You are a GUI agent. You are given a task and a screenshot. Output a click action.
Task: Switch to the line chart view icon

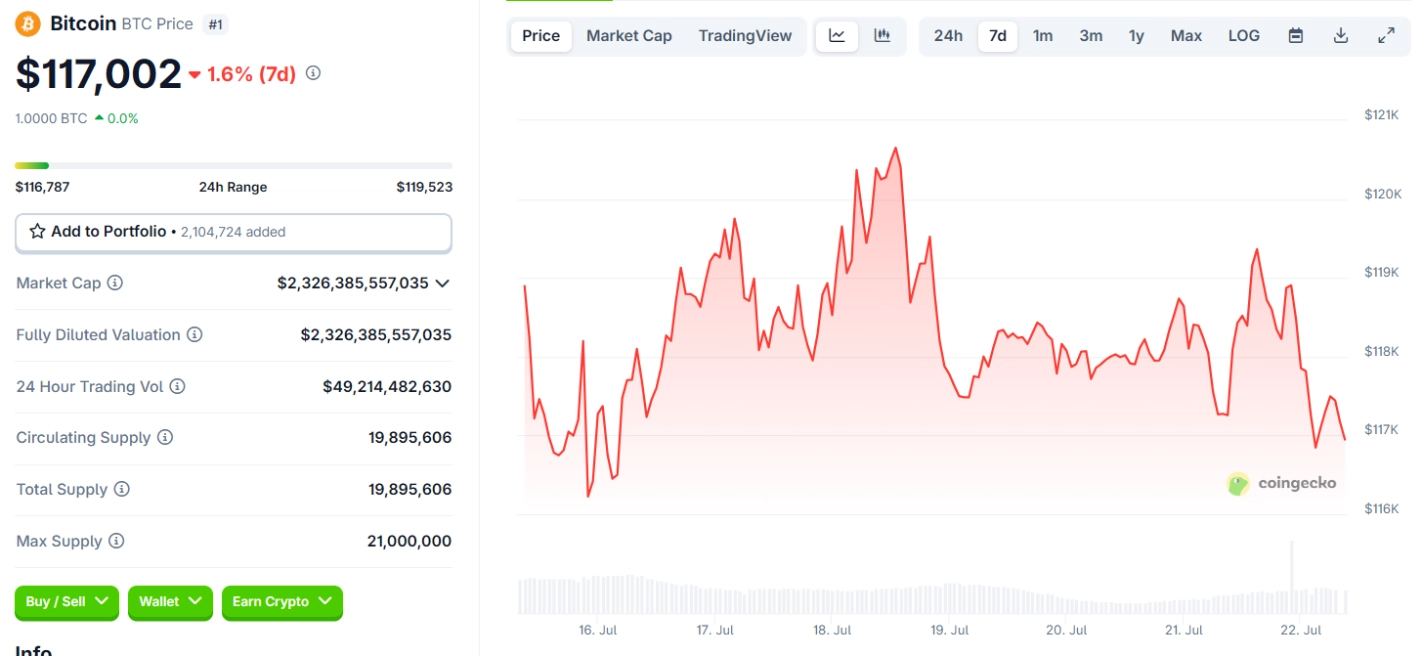837,36
